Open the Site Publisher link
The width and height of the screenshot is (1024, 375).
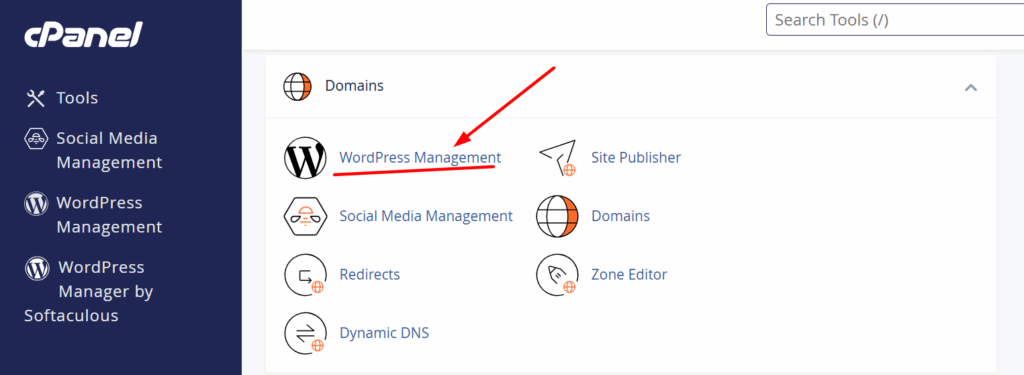click(636, 157)
